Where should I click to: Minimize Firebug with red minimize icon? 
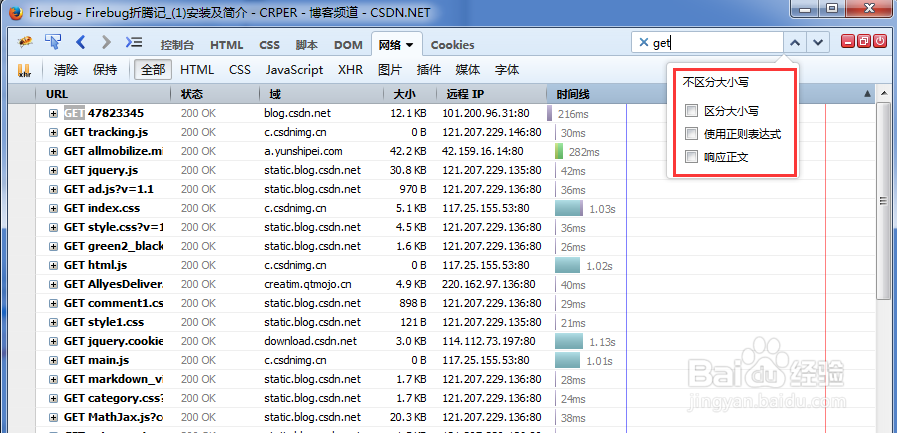[848, 41]
